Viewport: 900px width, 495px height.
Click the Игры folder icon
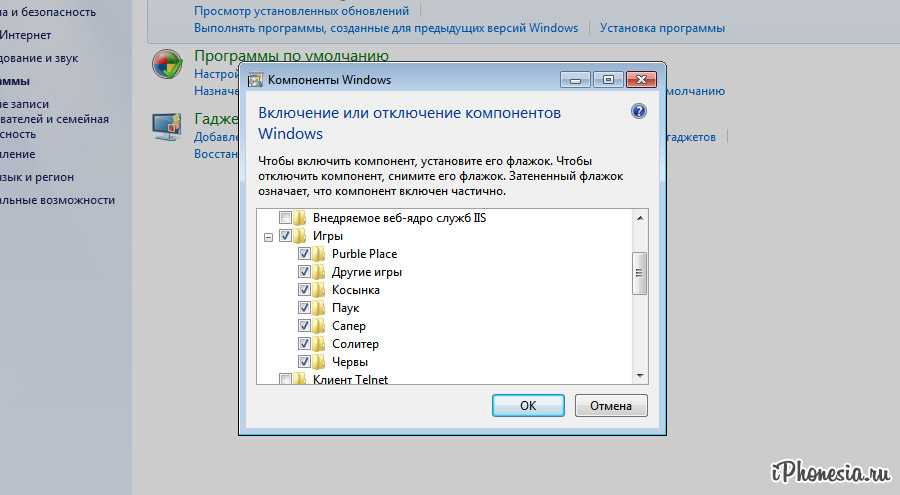pyautogui.click(x=300, y=235)
